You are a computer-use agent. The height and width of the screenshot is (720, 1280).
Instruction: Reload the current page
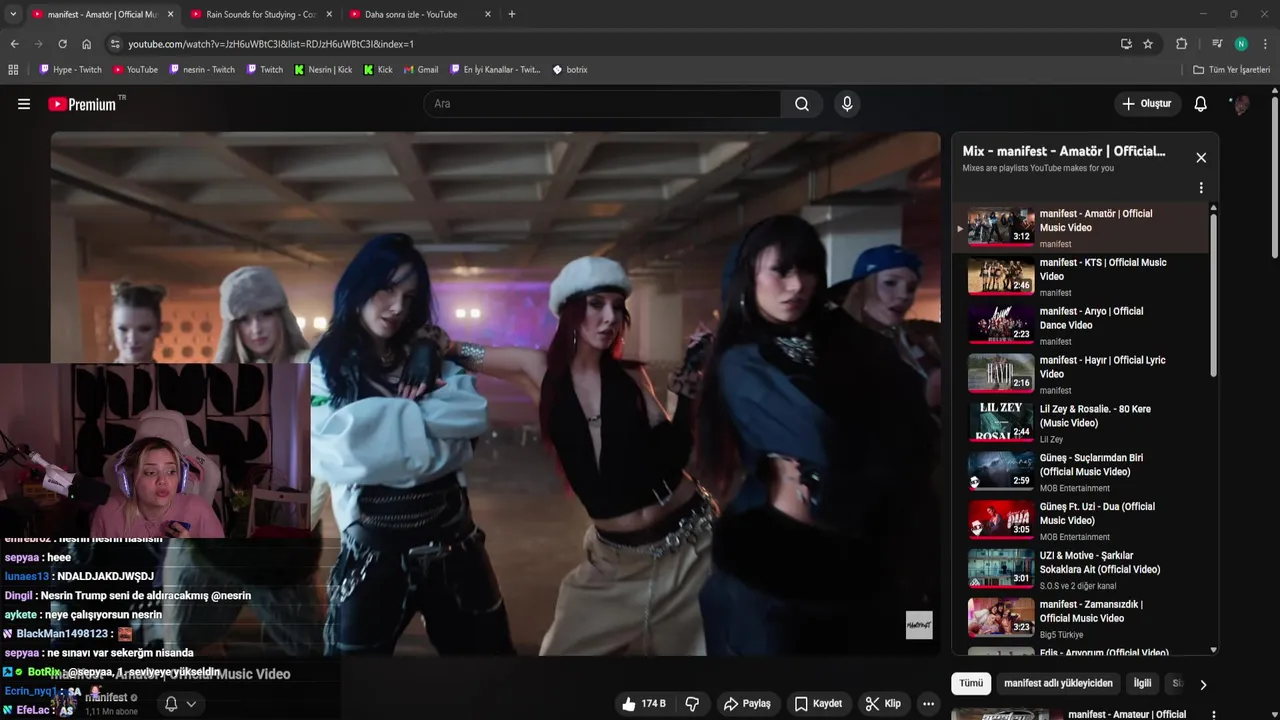coord(62,44)
